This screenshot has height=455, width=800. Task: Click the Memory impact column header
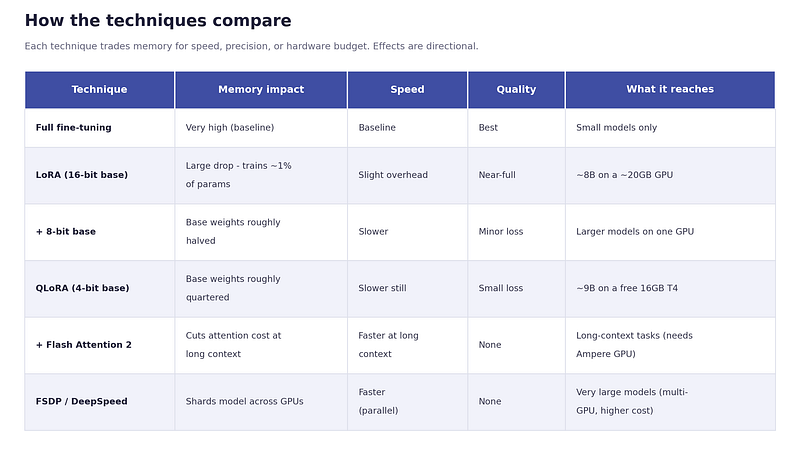pos(261,90)
